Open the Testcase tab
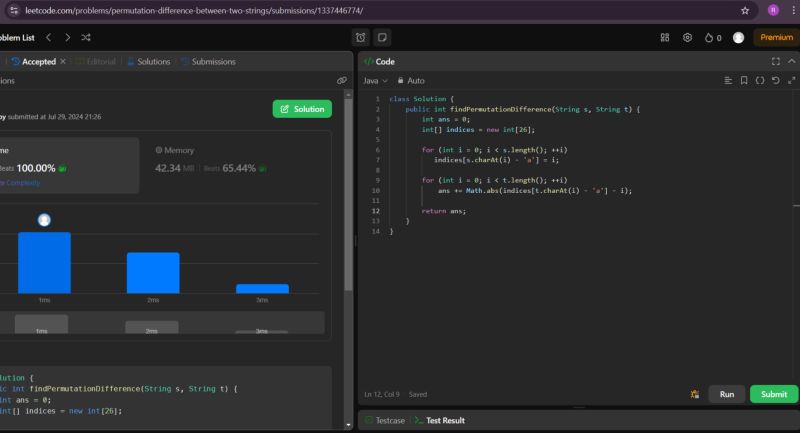 pyautogui.click(x=385, y=420)
